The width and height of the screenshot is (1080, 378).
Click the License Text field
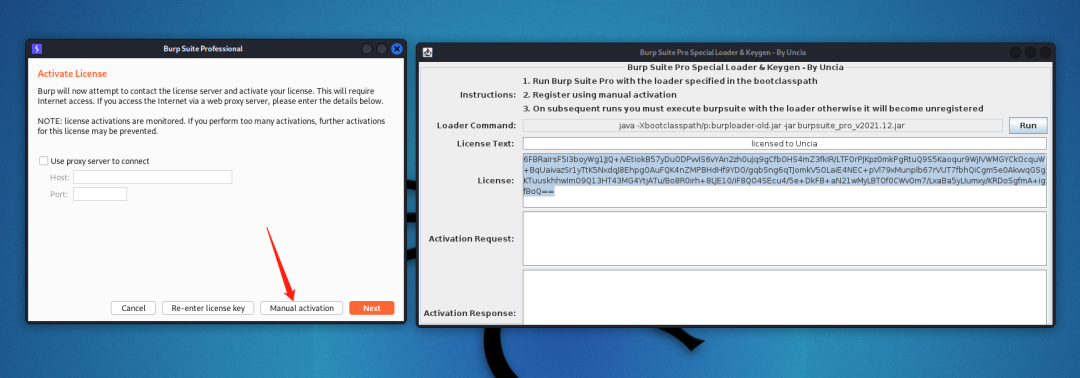tap(785, 143)
